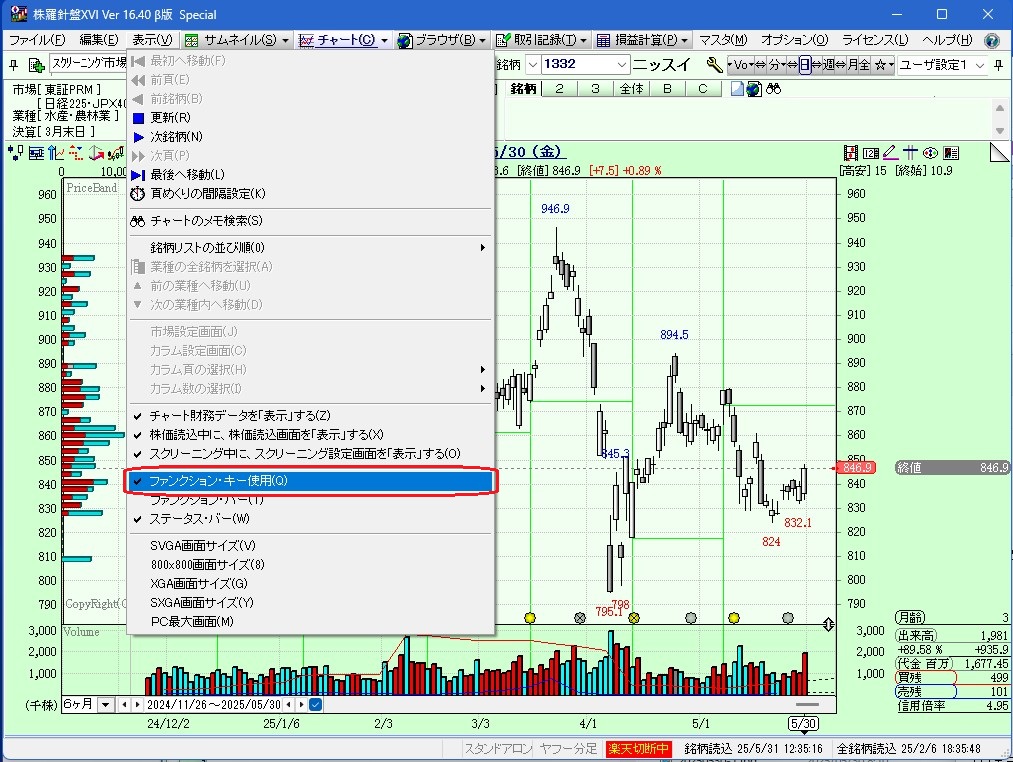
Task: Click the pencil drawing tool icon
Action: 890,153
